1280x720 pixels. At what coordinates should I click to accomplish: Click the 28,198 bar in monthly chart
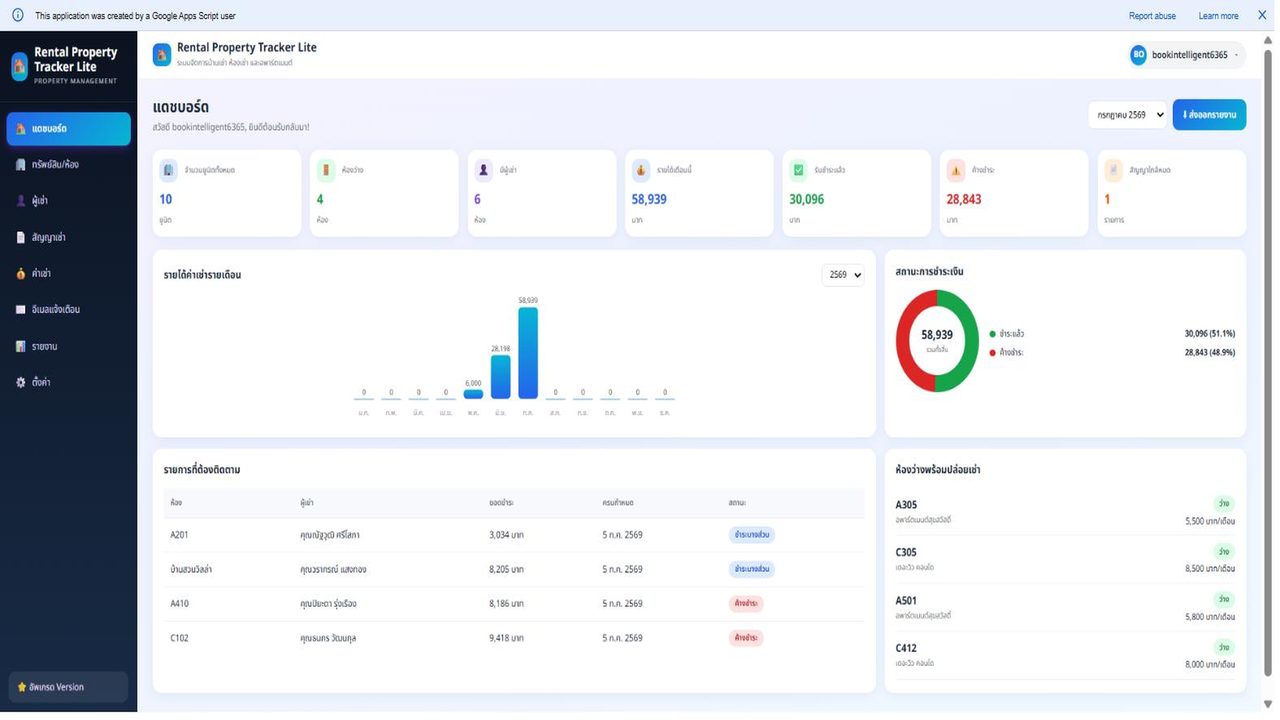(501, 377)
